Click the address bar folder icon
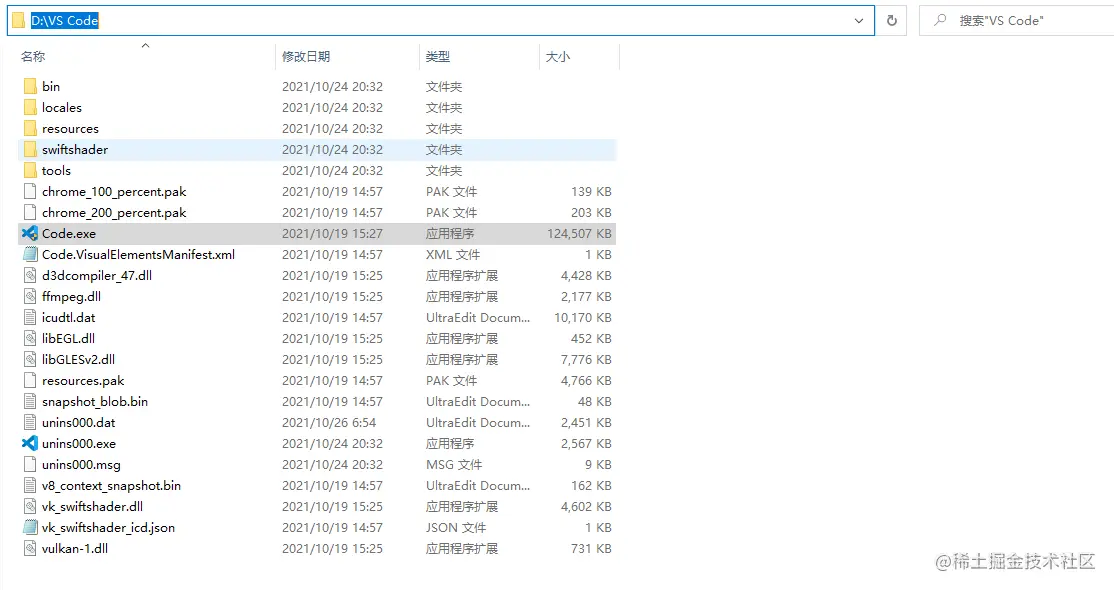This screenshot has height=590, width=1114. pyautogui.click(x=18, y=21)
